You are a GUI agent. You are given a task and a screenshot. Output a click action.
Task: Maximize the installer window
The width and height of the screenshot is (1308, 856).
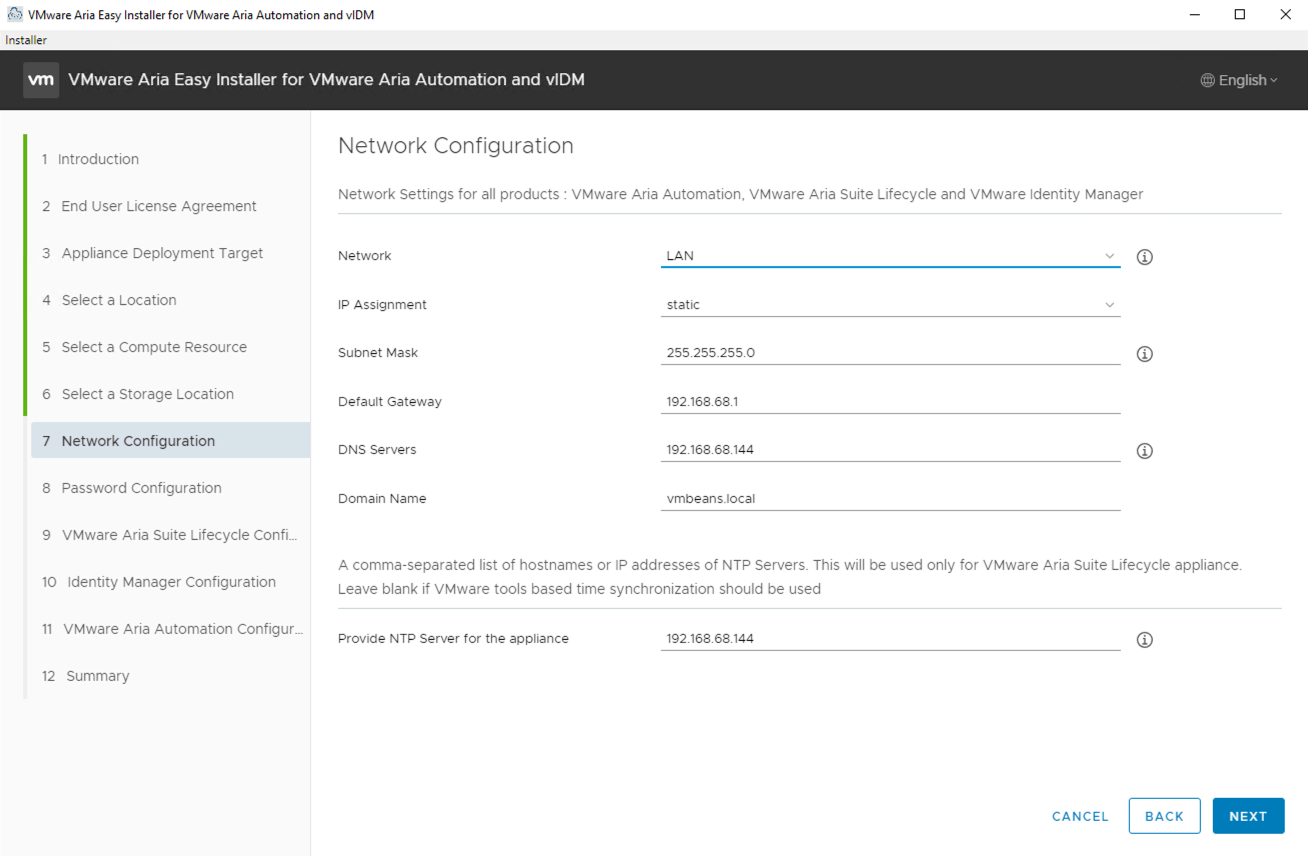1240,14
